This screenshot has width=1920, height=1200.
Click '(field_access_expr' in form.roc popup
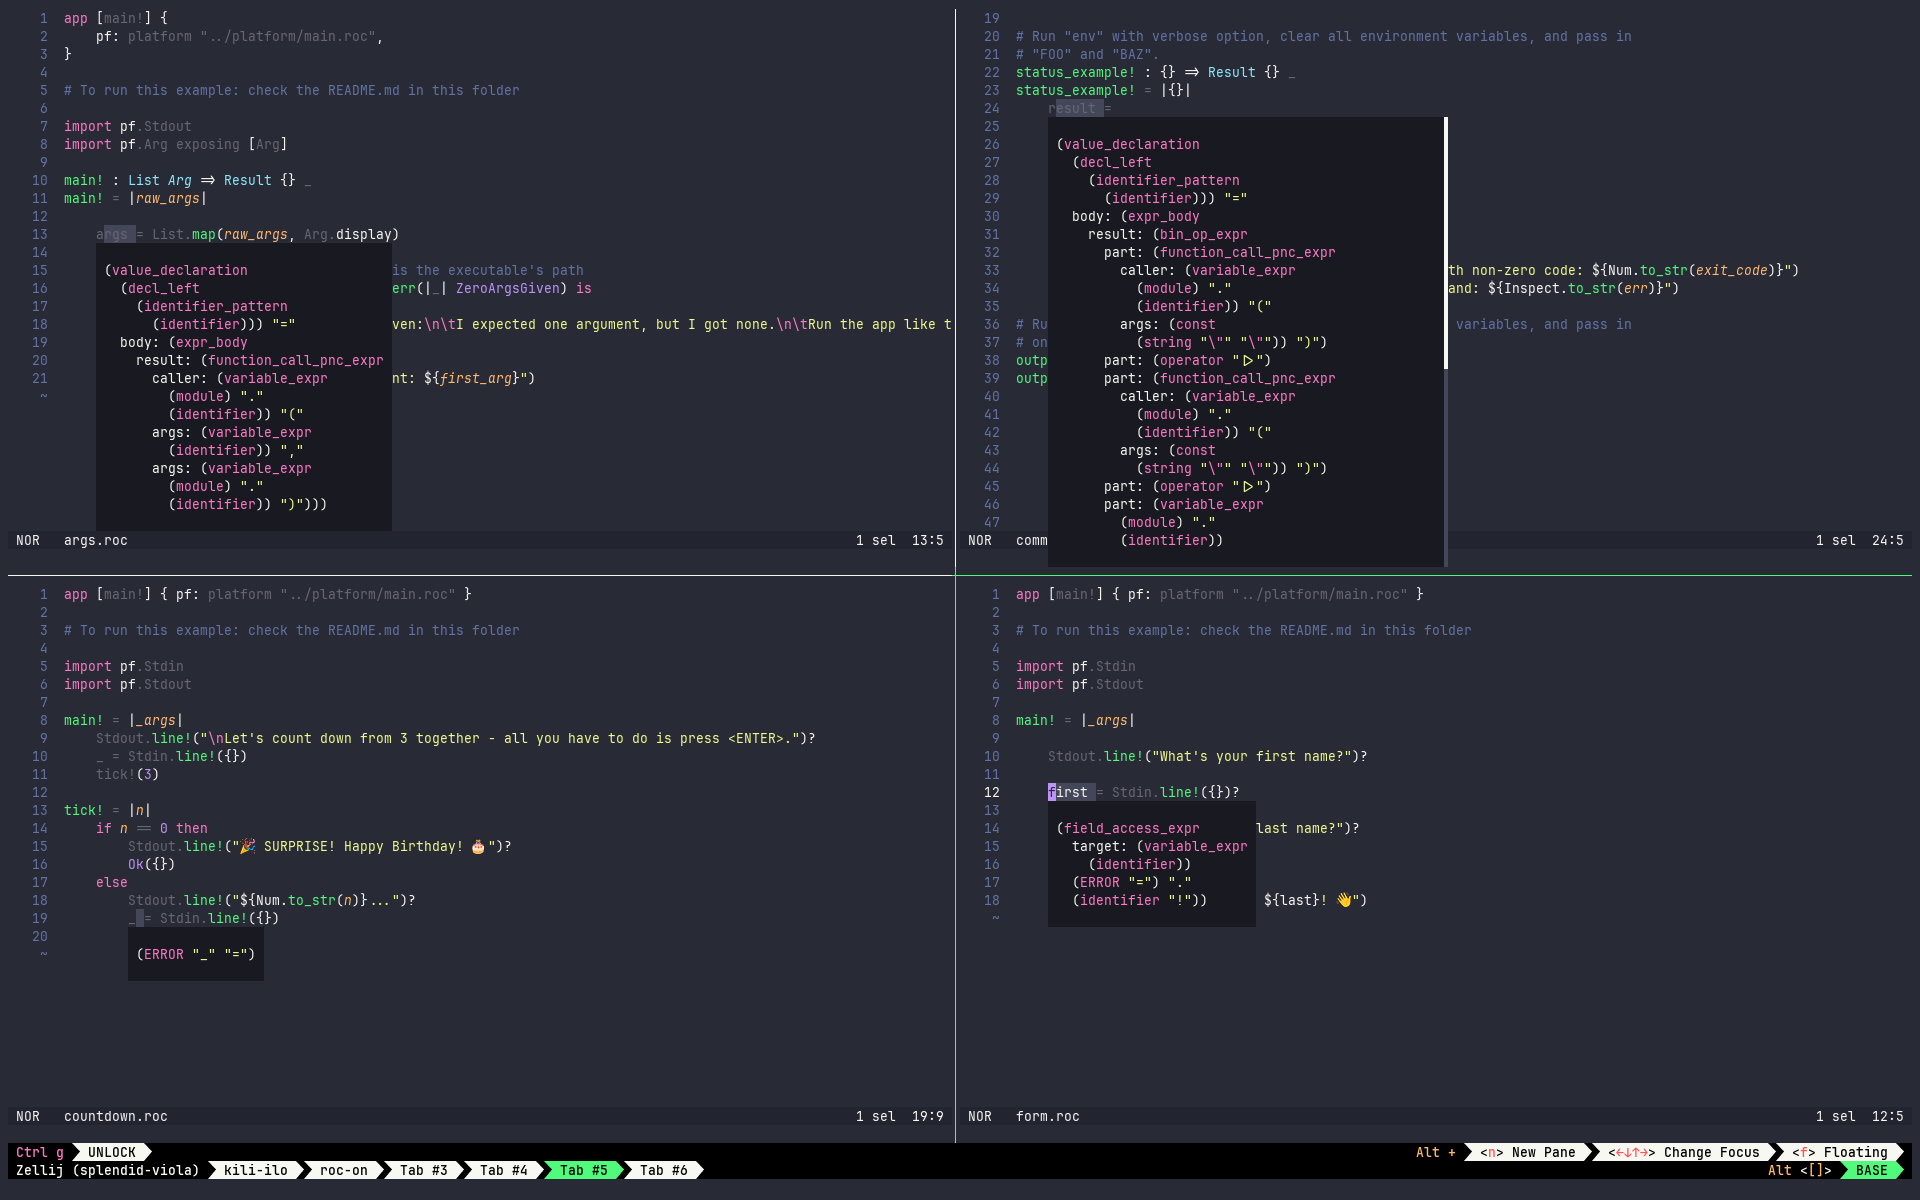pos(1128,828)
